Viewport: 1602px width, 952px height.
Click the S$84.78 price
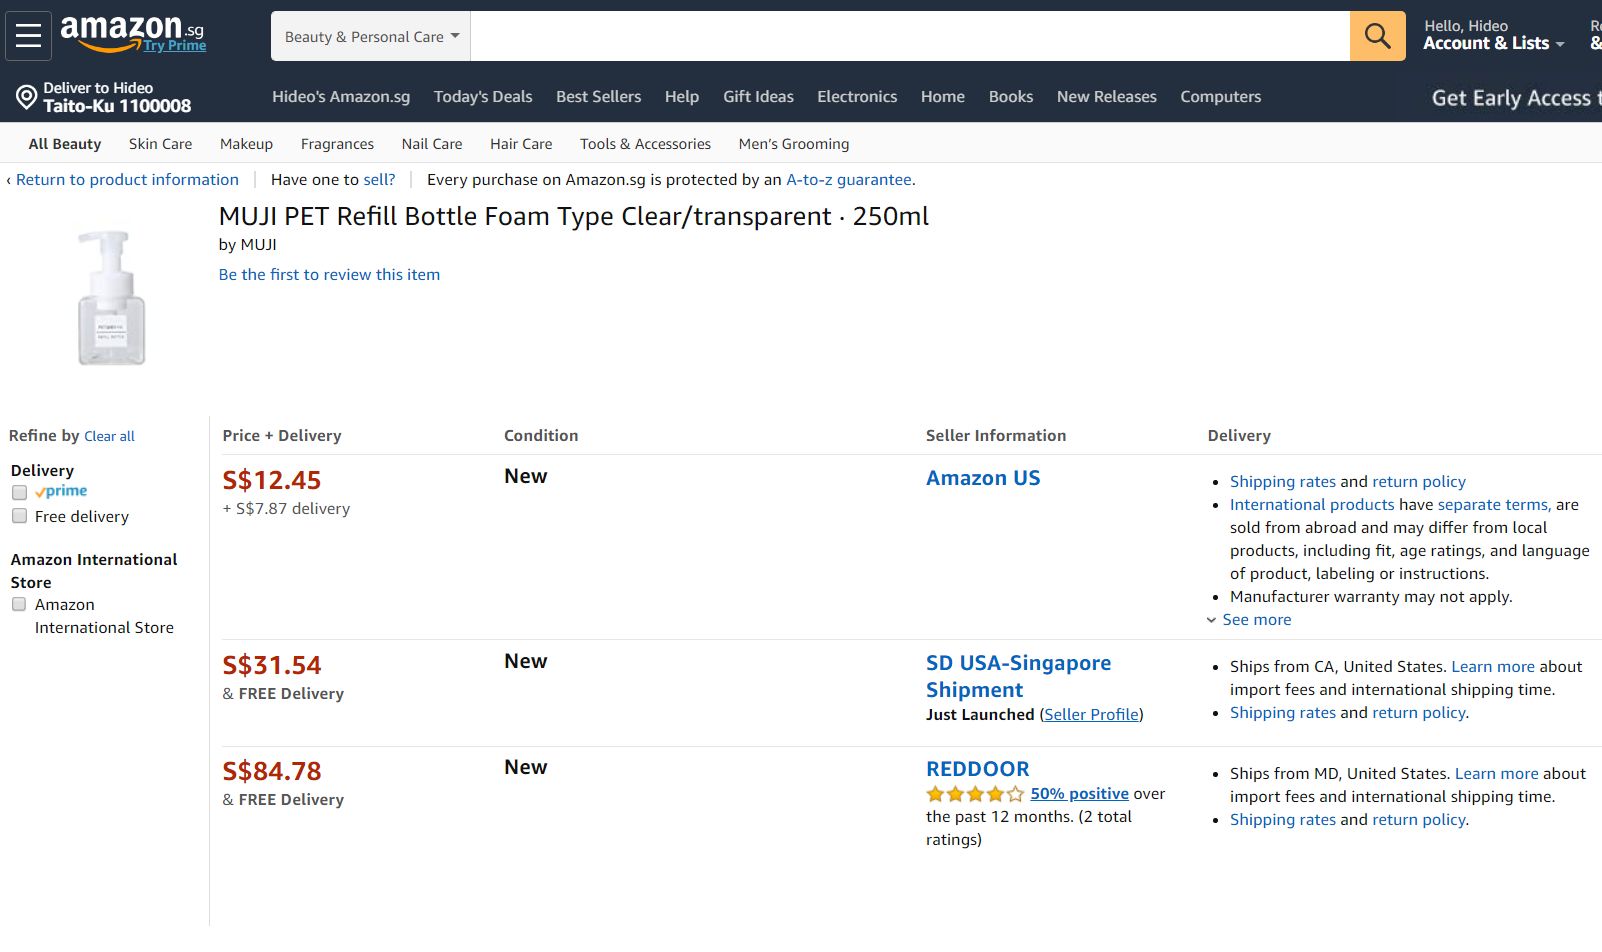pos(272,771)
